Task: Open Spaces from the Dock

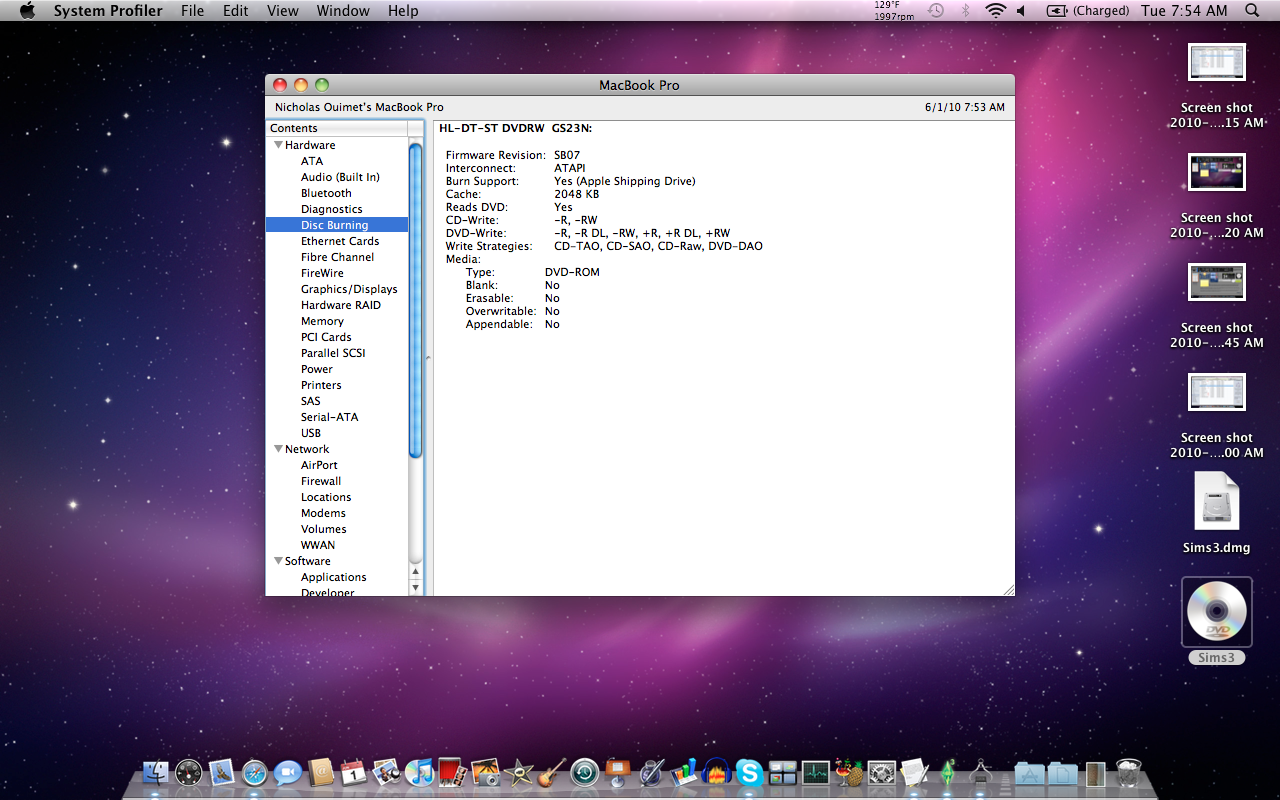Action: 782,772
